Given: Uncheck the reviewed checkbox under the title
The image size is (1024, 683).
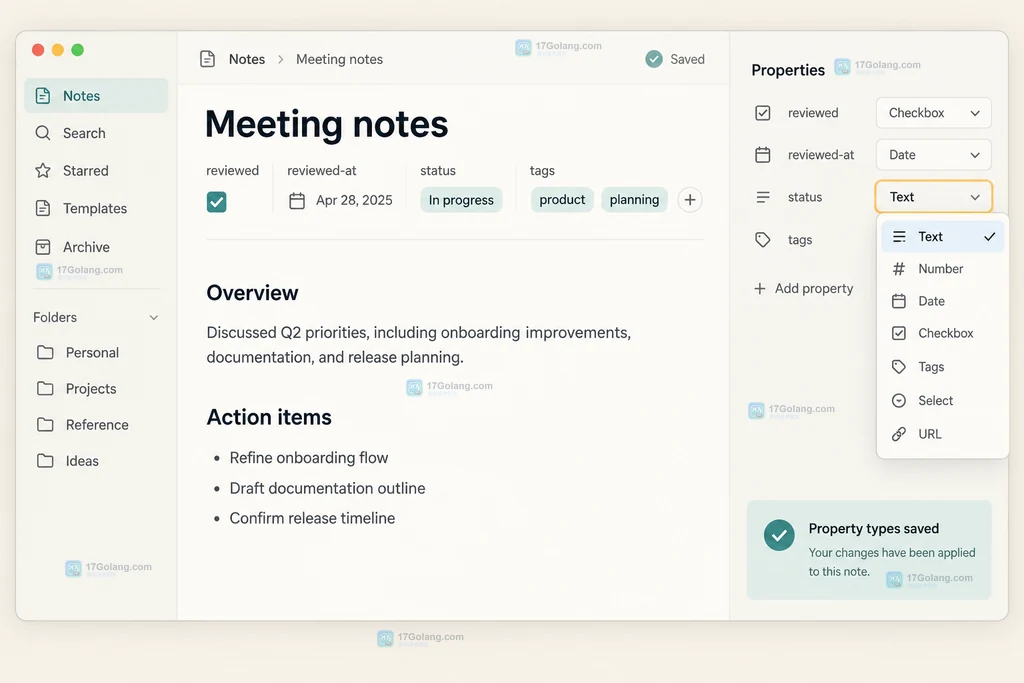Looking at the screenshot, I should (217, 202).
